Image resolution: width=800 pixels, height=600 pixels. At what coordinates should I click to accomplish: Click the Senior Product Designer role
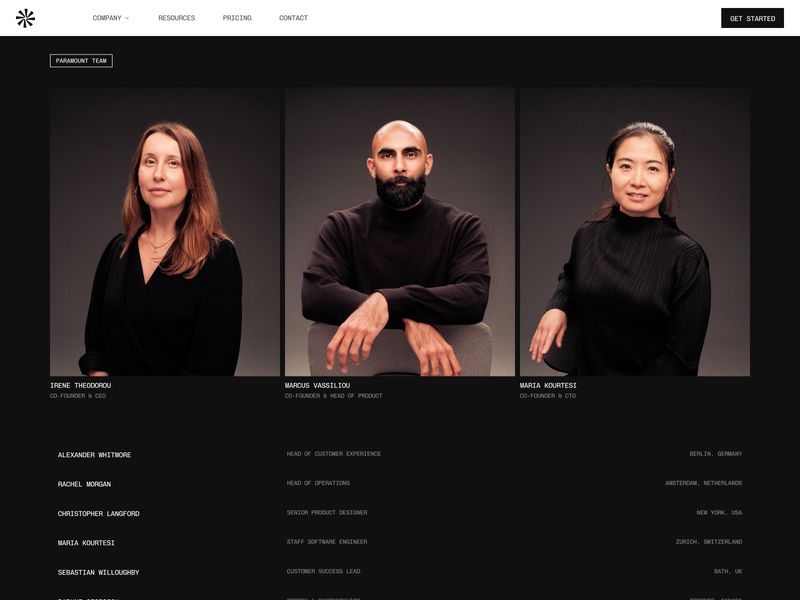coord(327,512)
